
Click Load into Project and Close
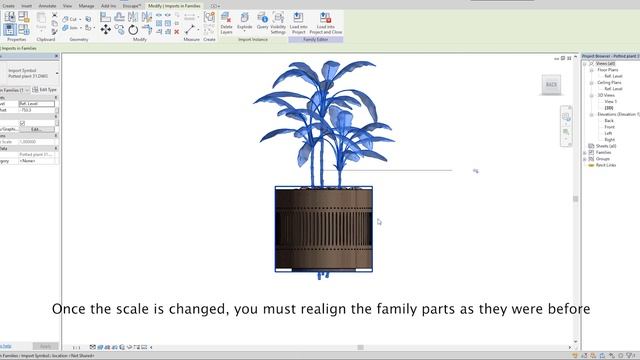click(326, 23)
